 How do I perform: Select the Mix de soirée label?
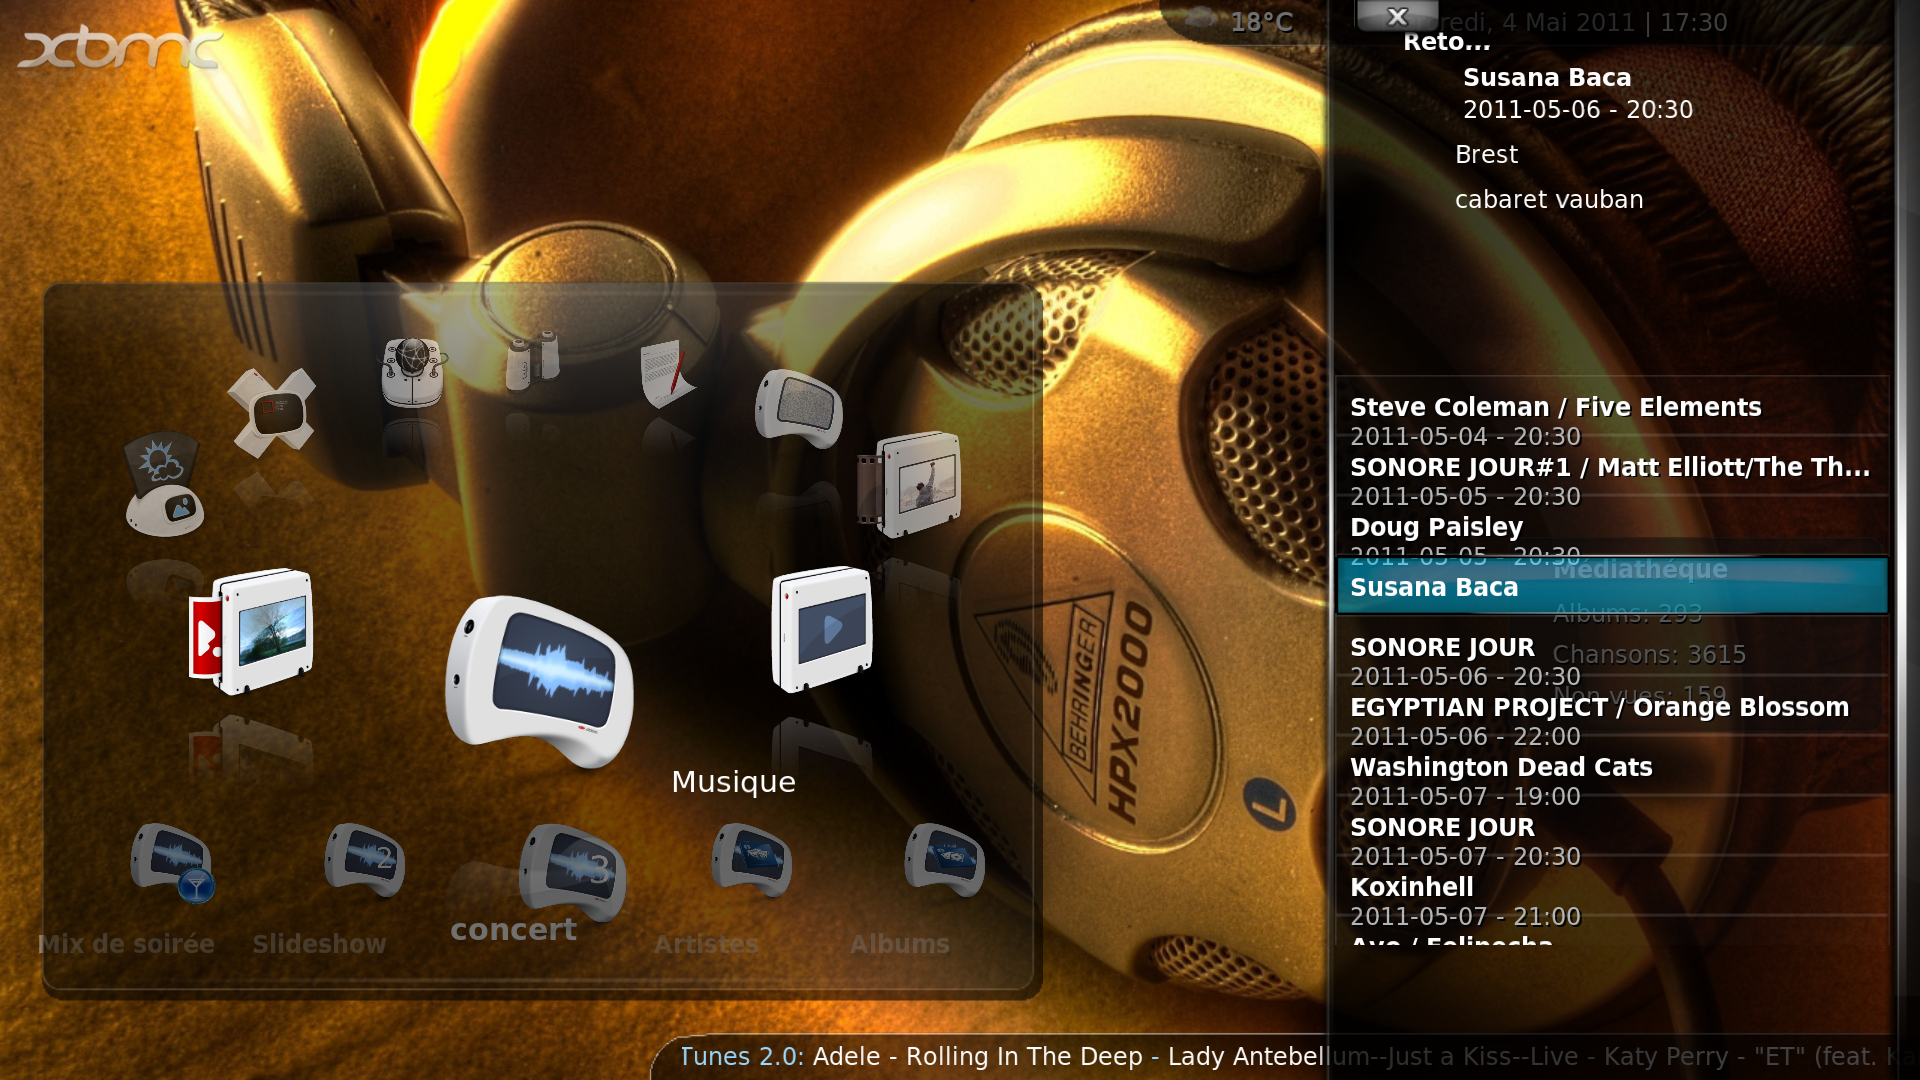coord(126,944)
